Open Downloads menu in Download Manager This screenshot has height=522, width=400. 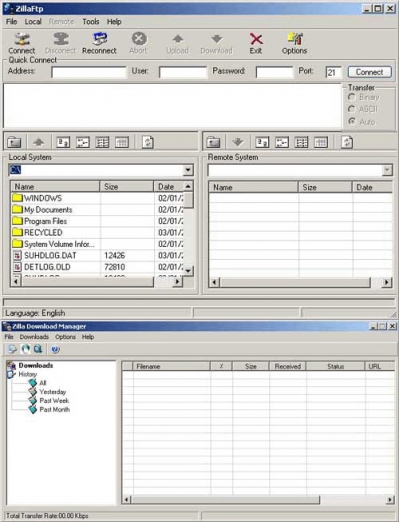pos(34,337)
